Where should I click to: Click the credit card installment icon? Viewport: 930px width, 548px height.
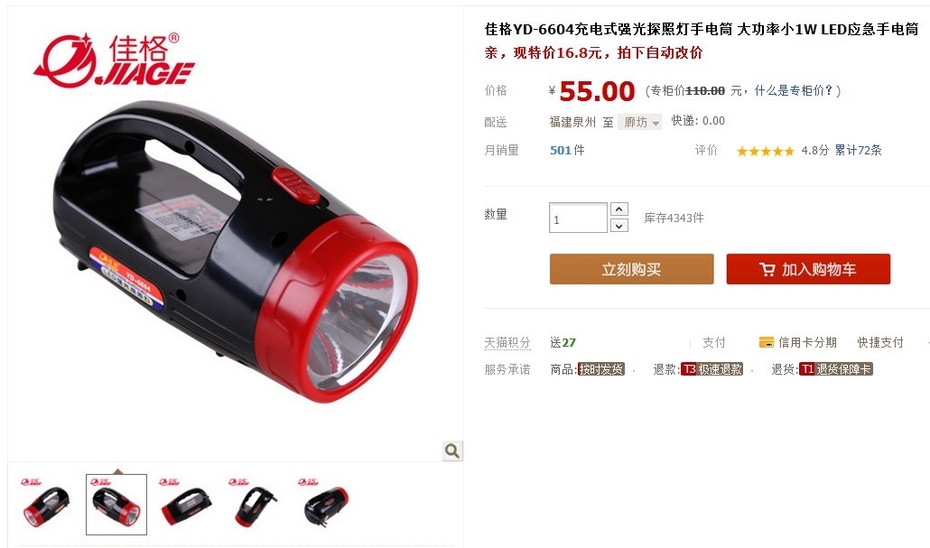coord(766,342)
